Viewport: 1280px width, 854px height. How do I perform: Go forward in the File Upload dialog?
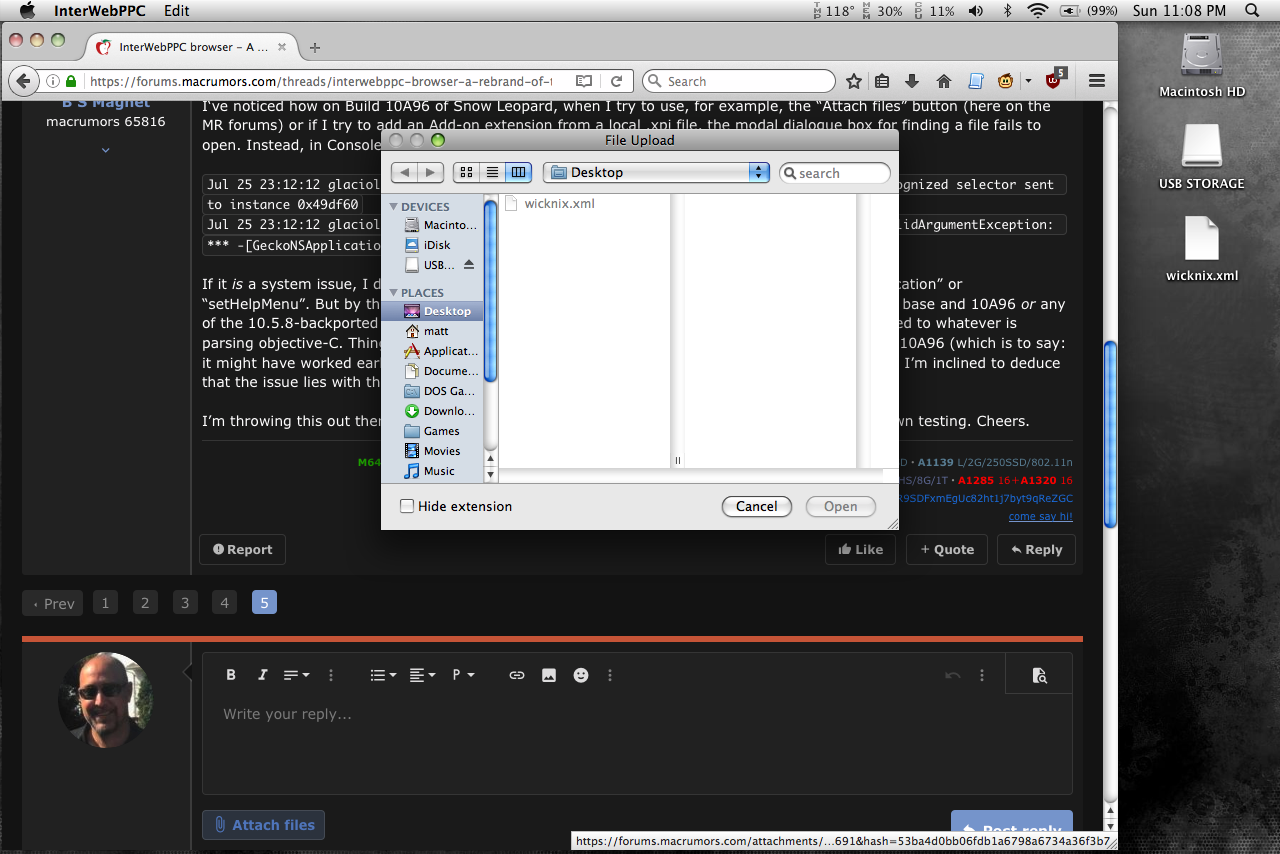430,172
